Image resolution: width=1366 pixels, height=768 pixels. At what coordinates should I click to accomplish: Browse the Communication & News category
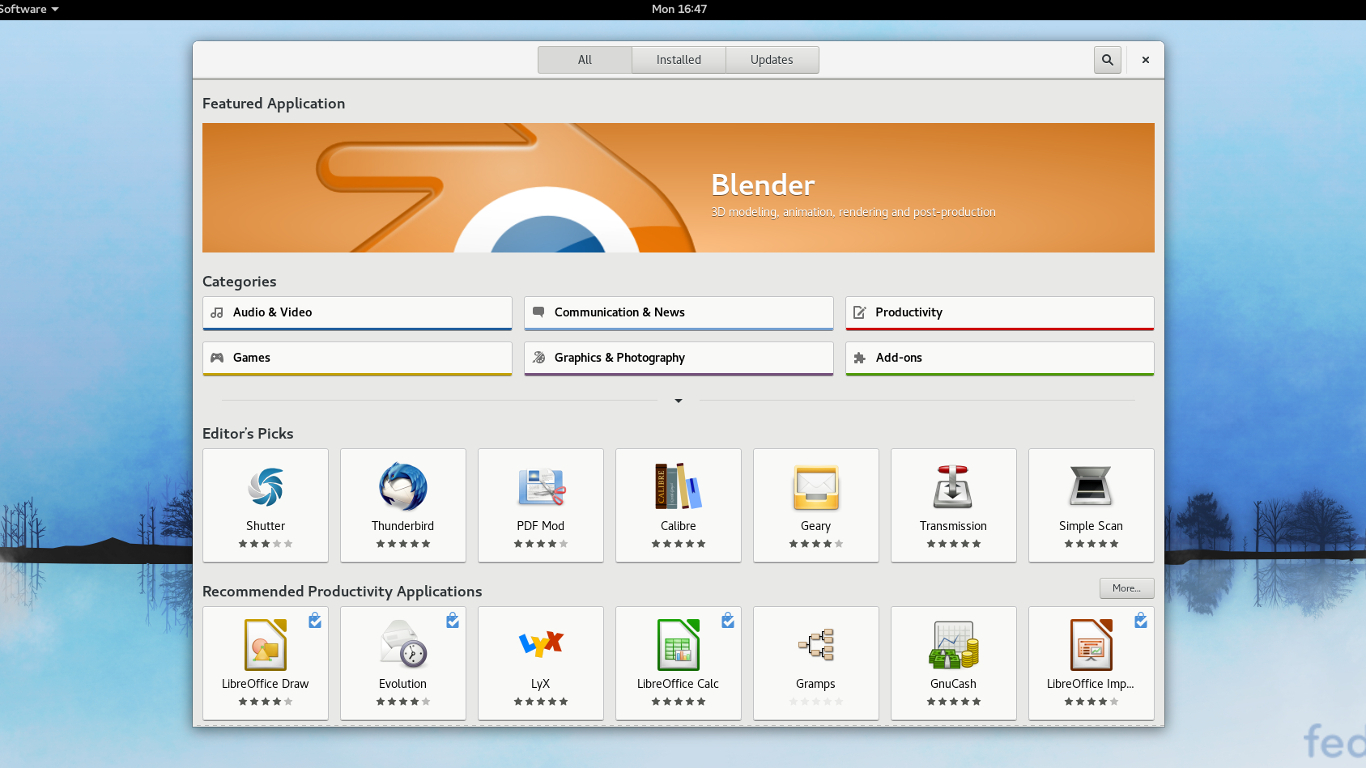(x=679, y=313)
